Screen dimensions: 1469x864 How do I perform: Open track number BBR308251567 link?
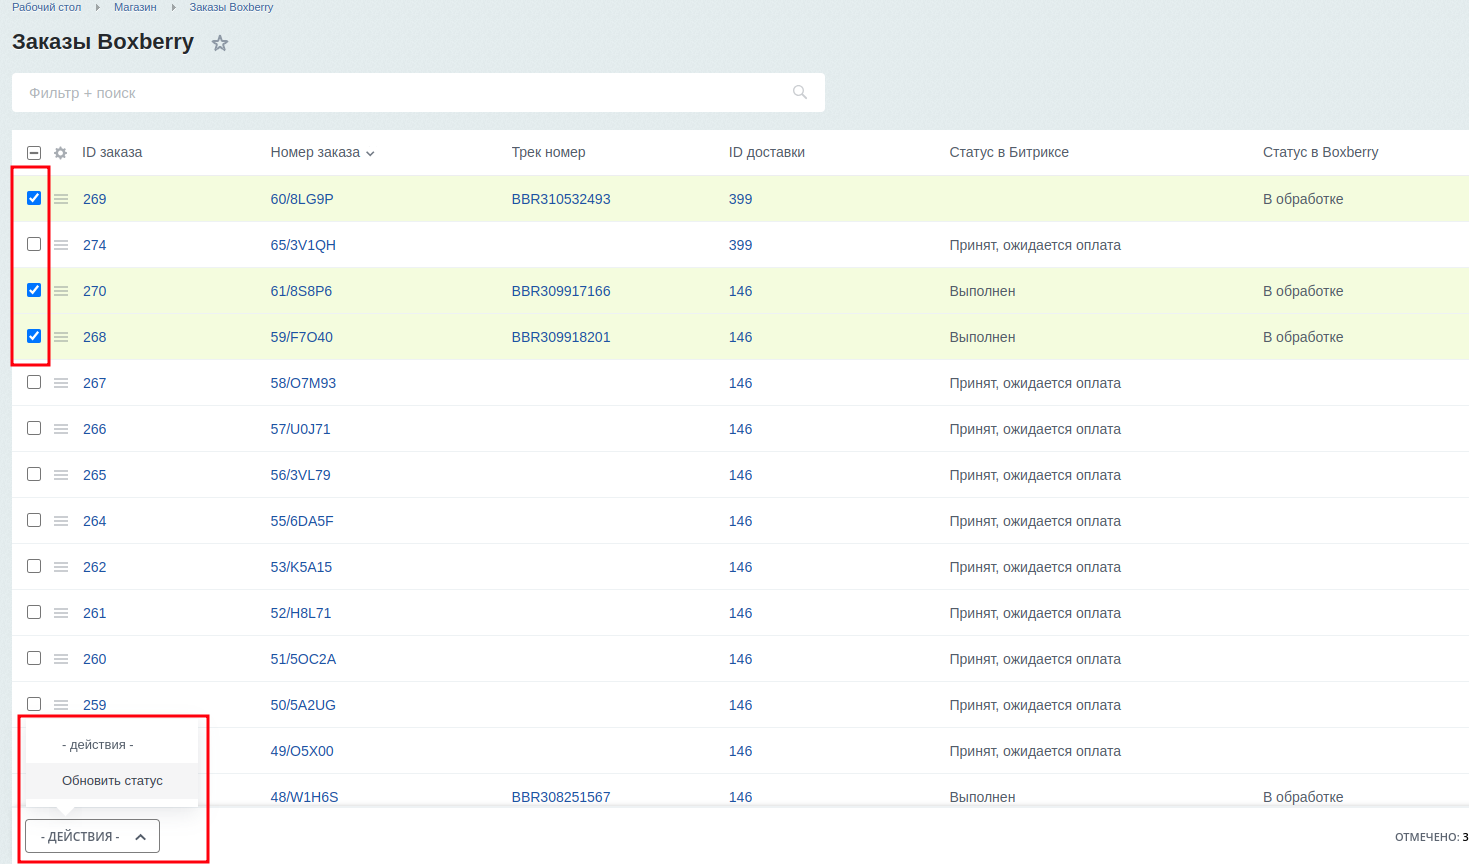[x=561, y=797]
